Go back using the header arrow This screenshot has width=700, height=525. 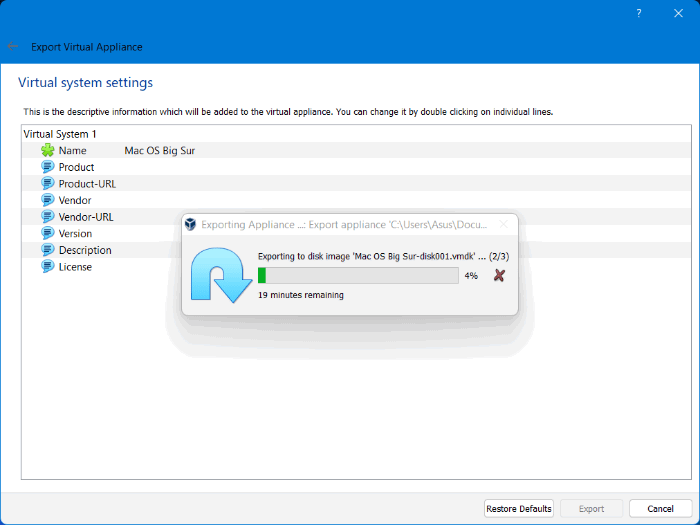13,47
